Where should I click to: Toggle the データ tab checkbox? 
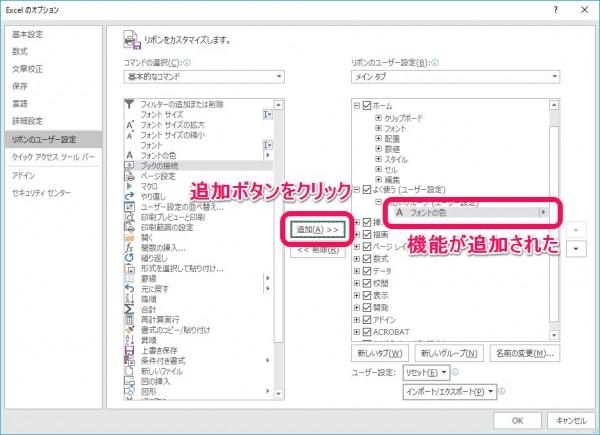click(x=367, y=271)
